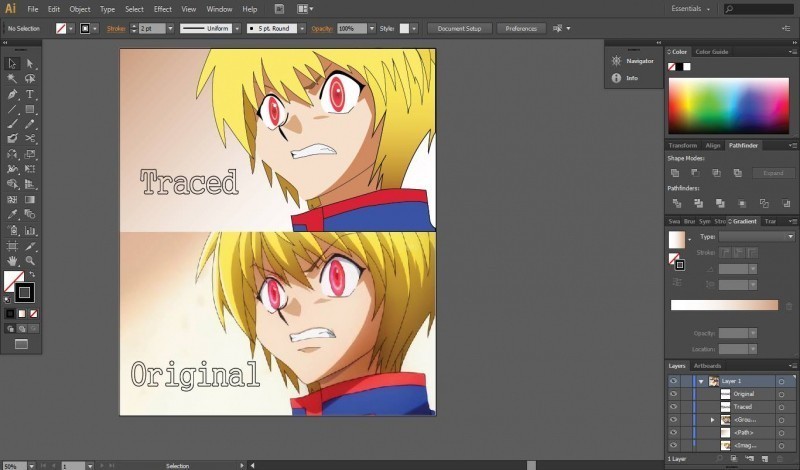The image size is (800, 470).
Task: Open stroke weight dropdown arrow
Action: tap(170, 29)
